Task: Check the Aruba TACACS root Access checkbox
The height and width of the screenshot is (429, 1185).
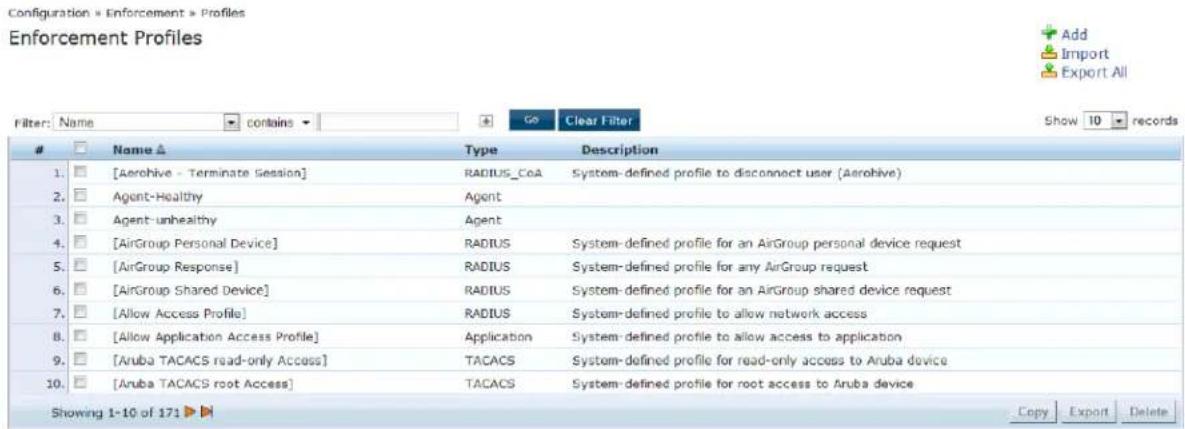Action: [79, 384]
